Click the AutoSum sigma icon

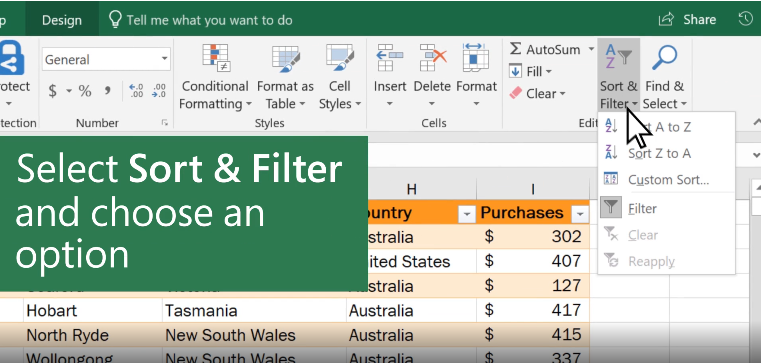pyautogui.click(x=515, y=49)
